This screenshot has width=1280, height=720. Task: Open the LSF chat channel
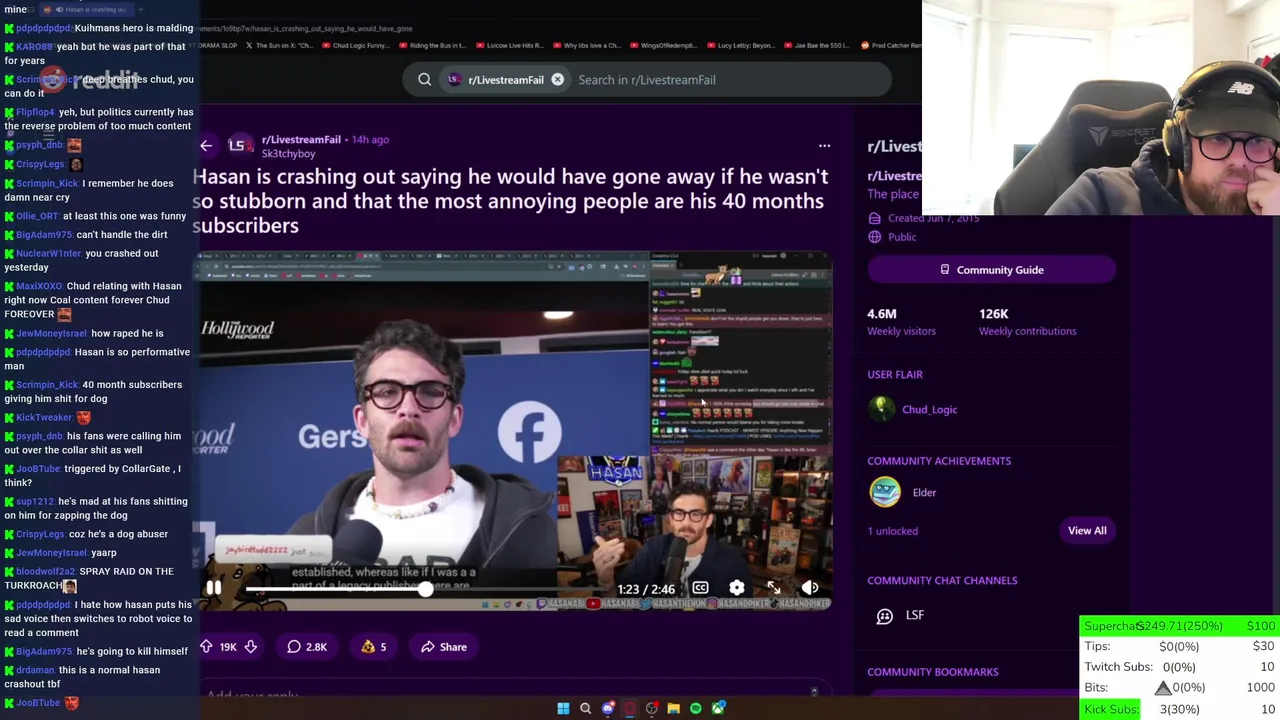[915, 615]
